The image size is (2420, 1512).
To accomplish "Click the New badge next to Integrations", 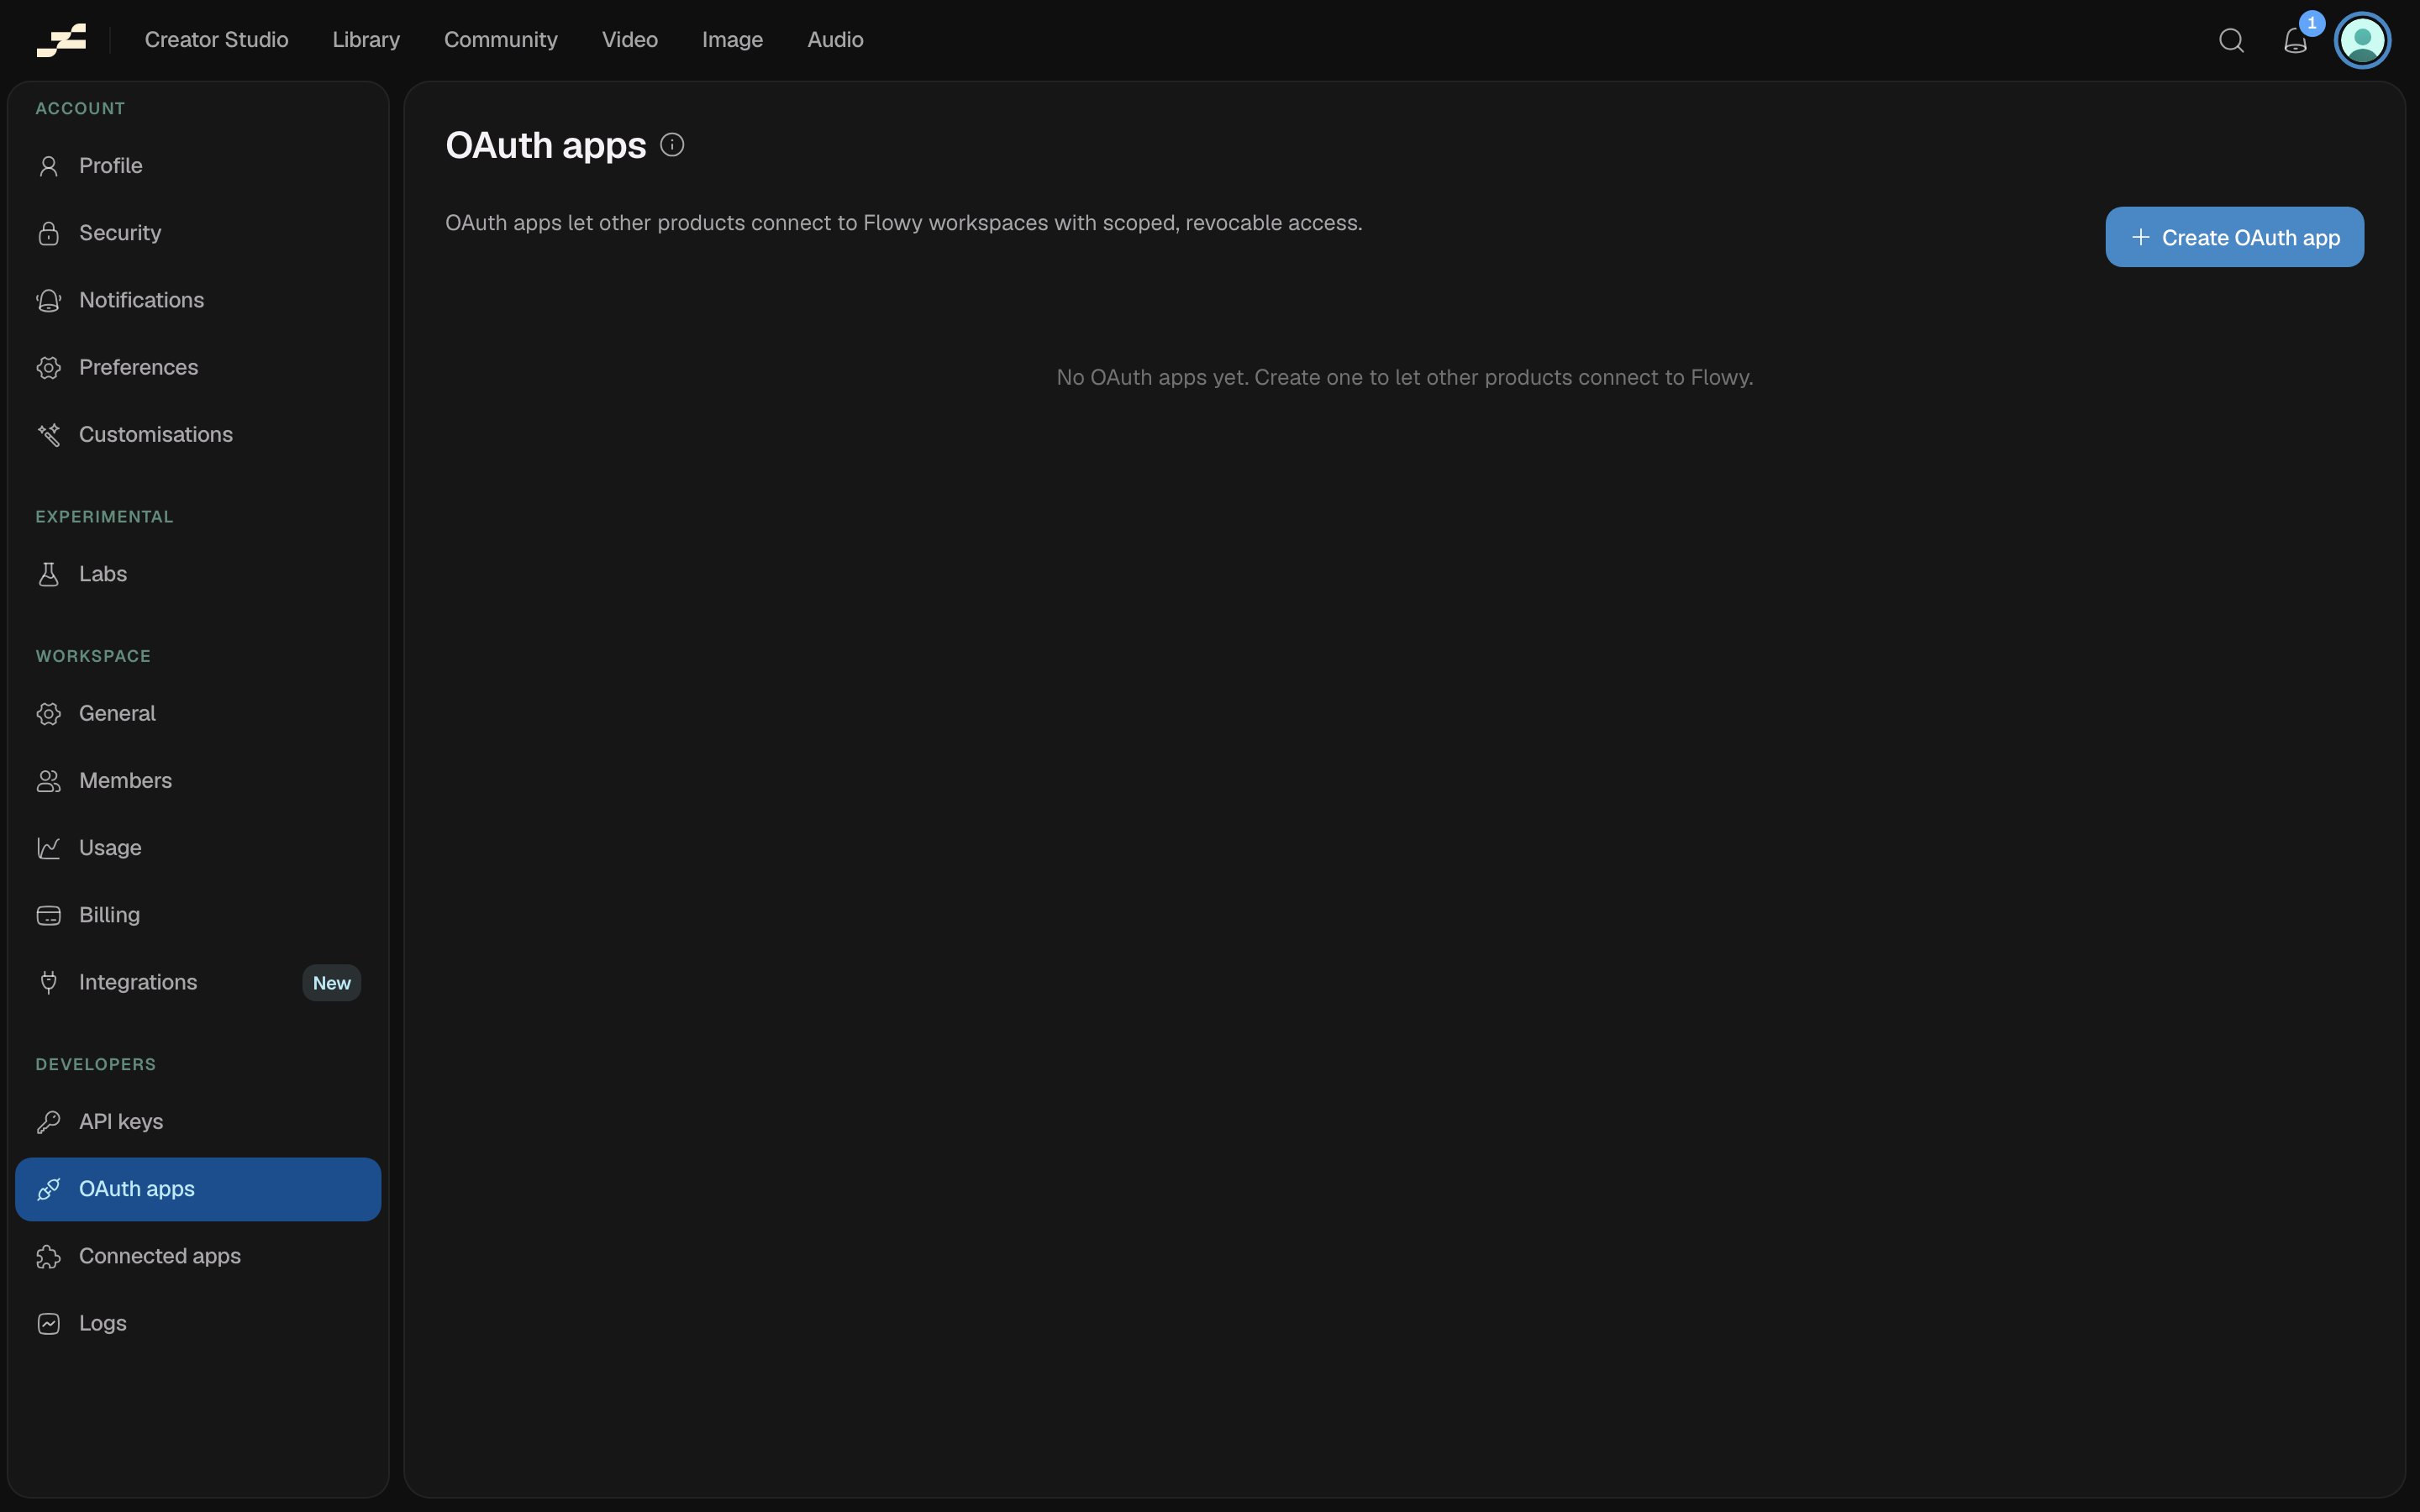I will 331,983.
